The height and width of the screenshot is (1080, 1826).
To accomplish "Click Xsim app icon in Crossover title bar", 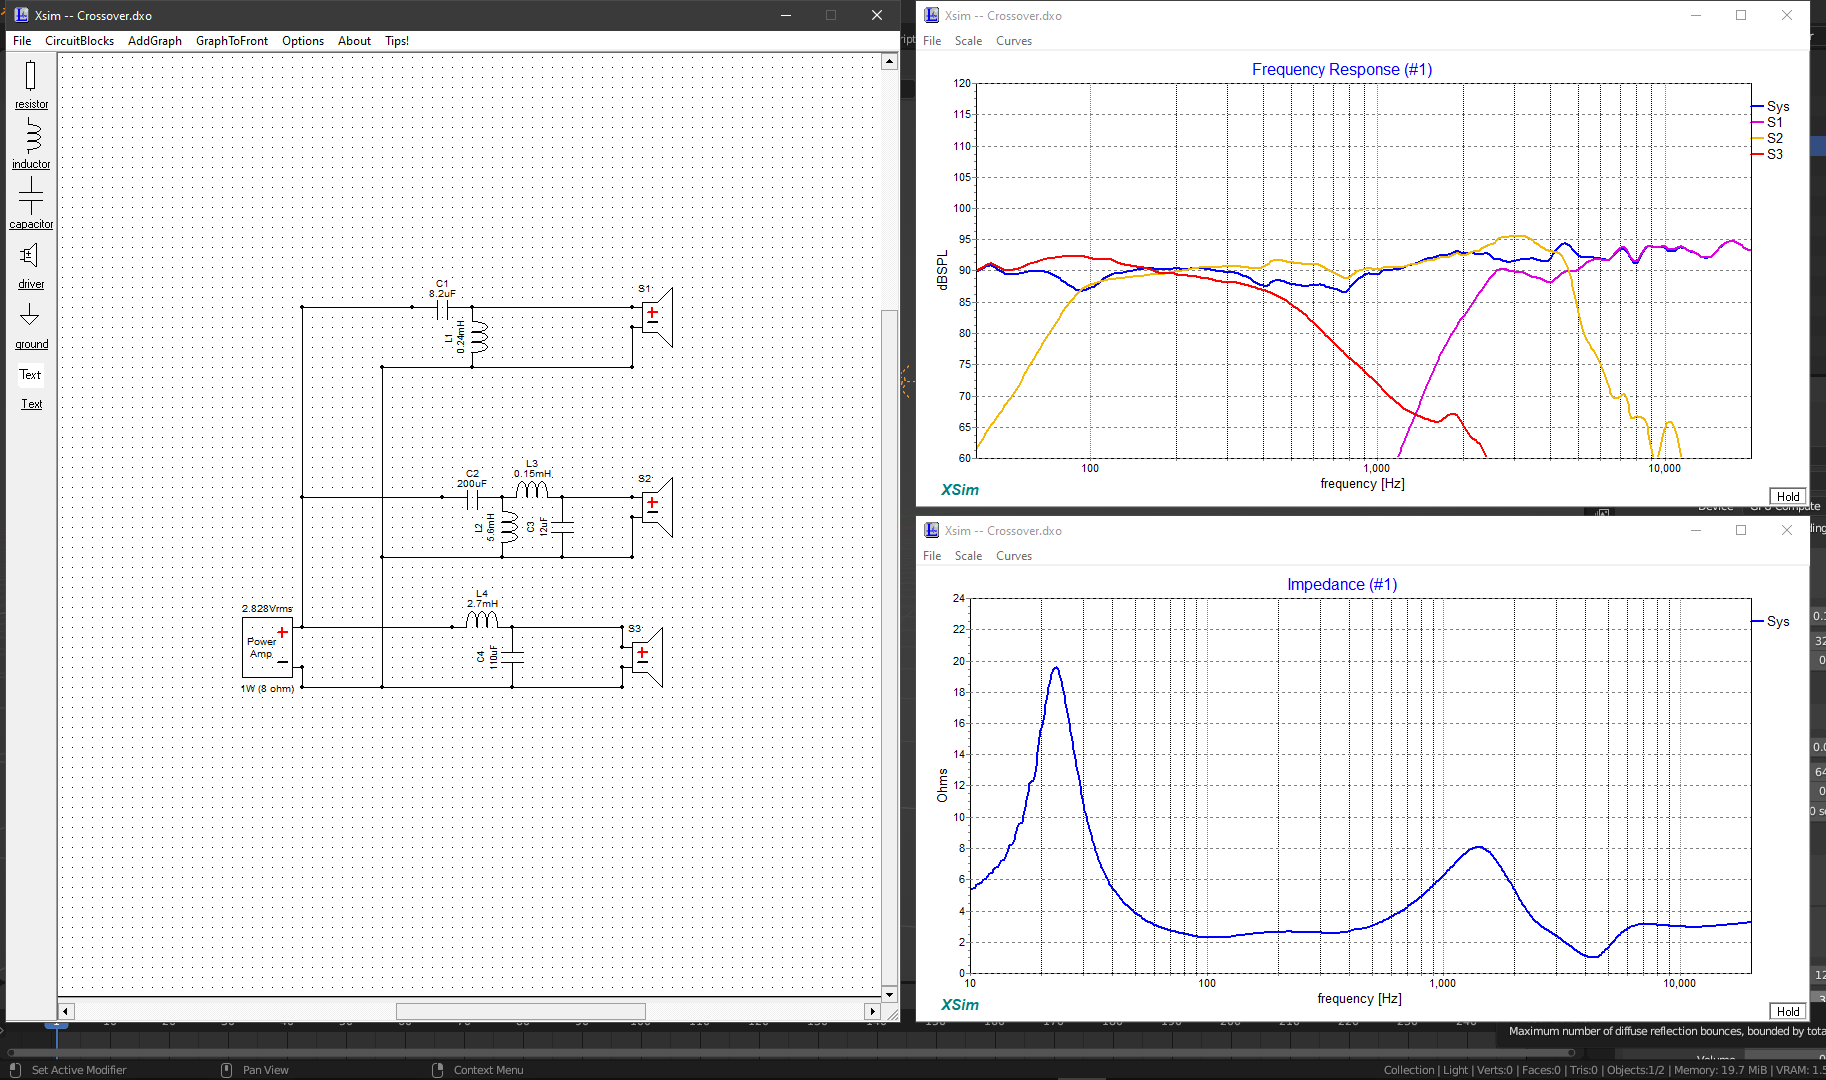I will pos(21,15).
